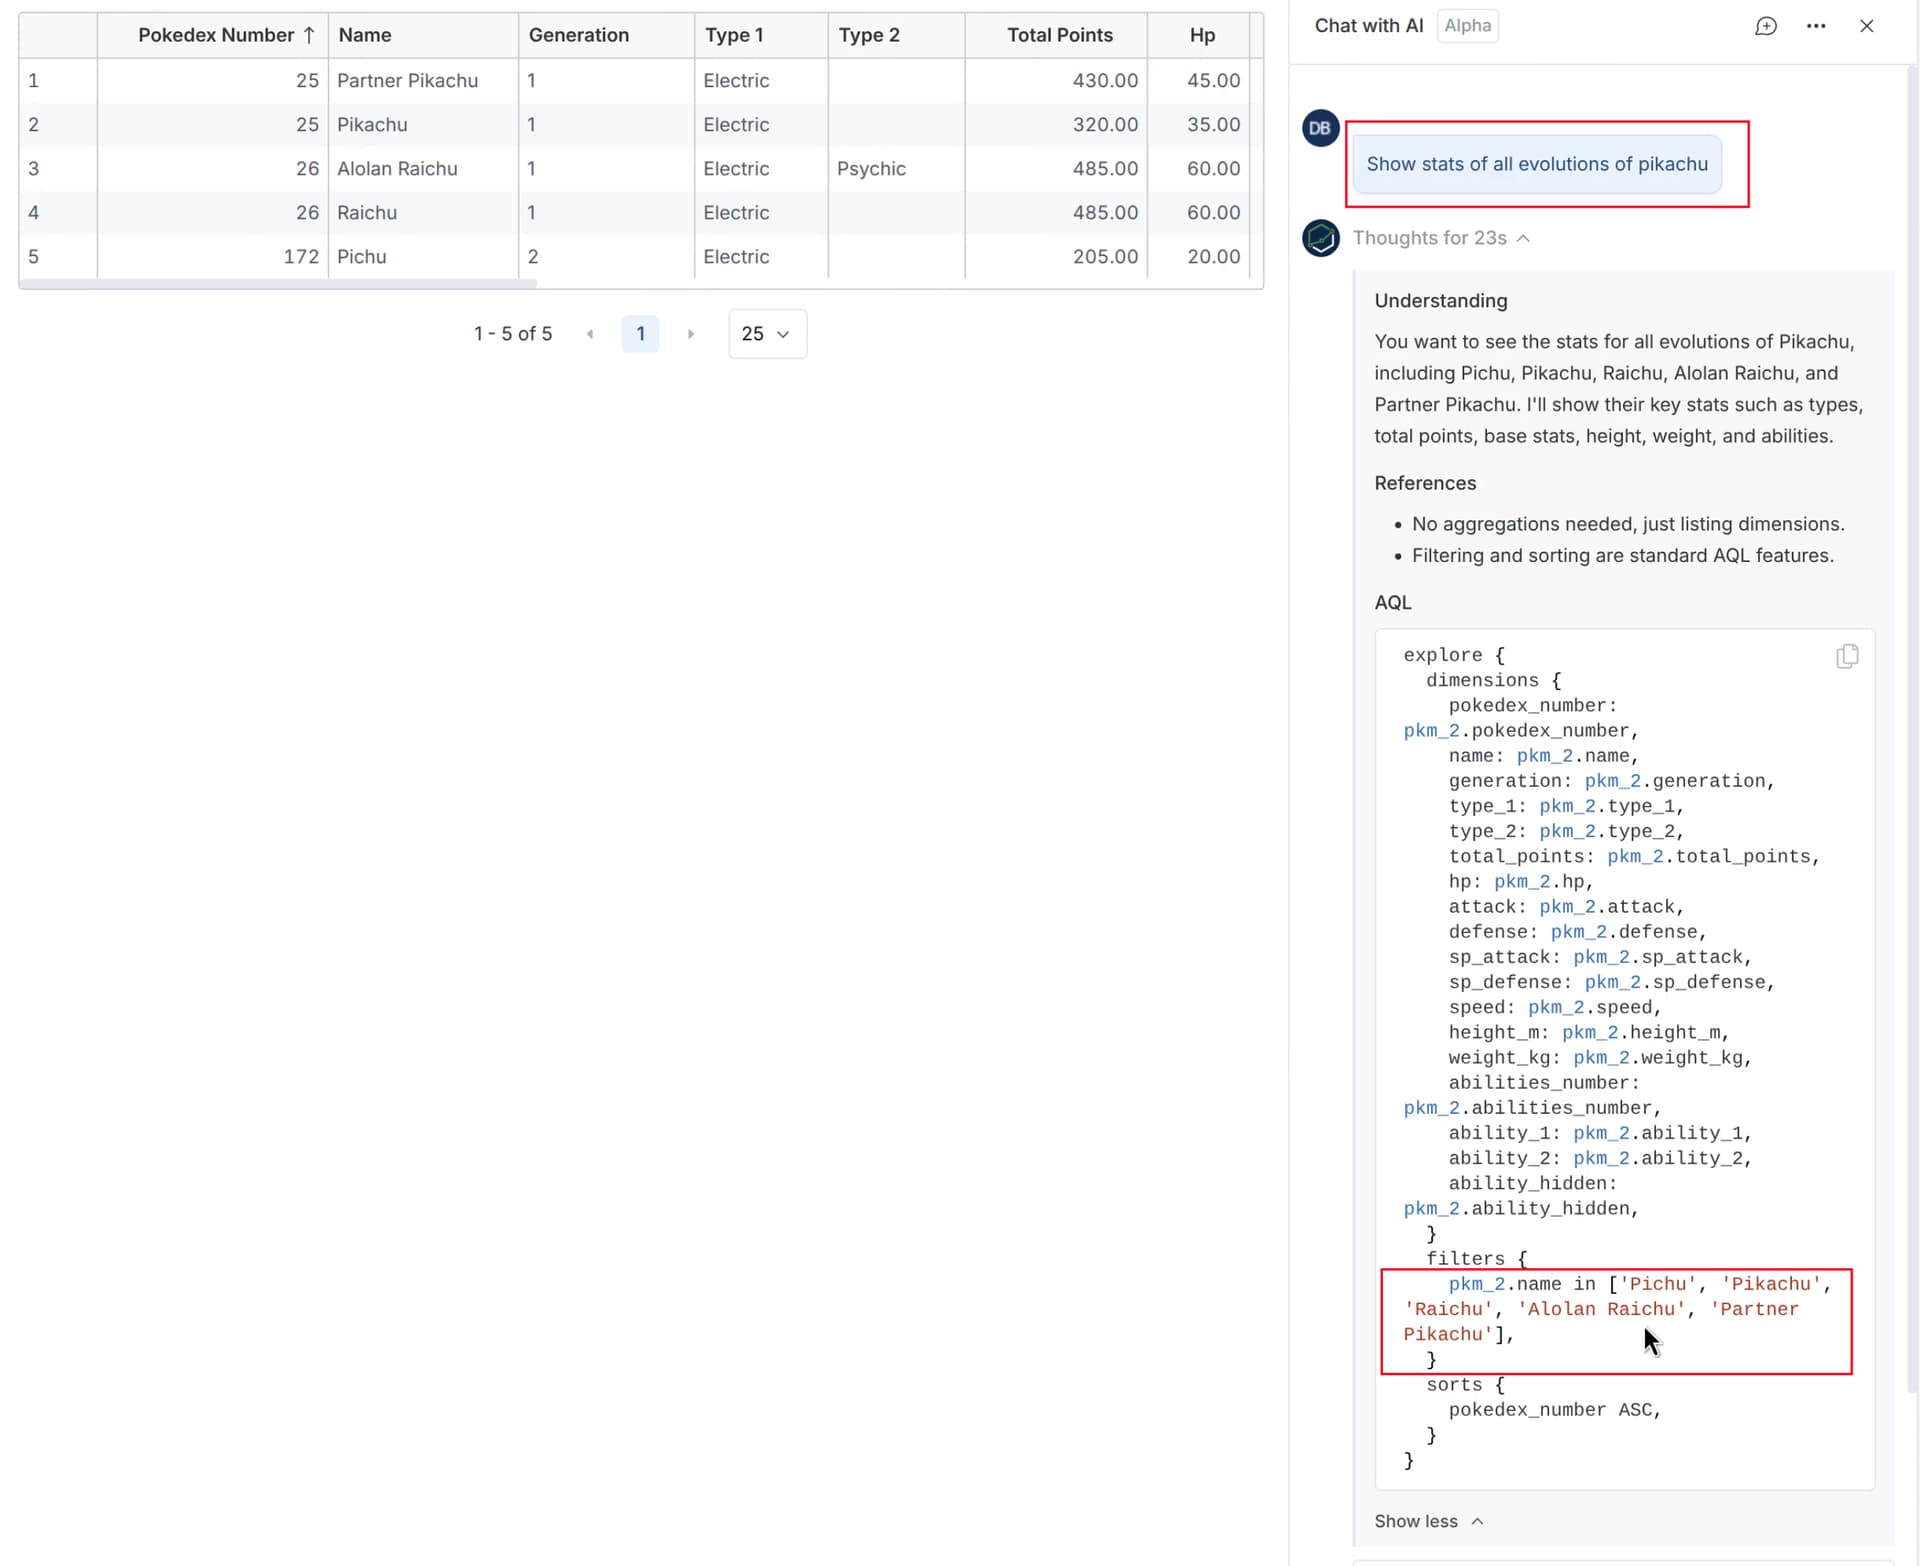Click the AI assistant avatar icon
1920x1566 pixels.
1320,238
